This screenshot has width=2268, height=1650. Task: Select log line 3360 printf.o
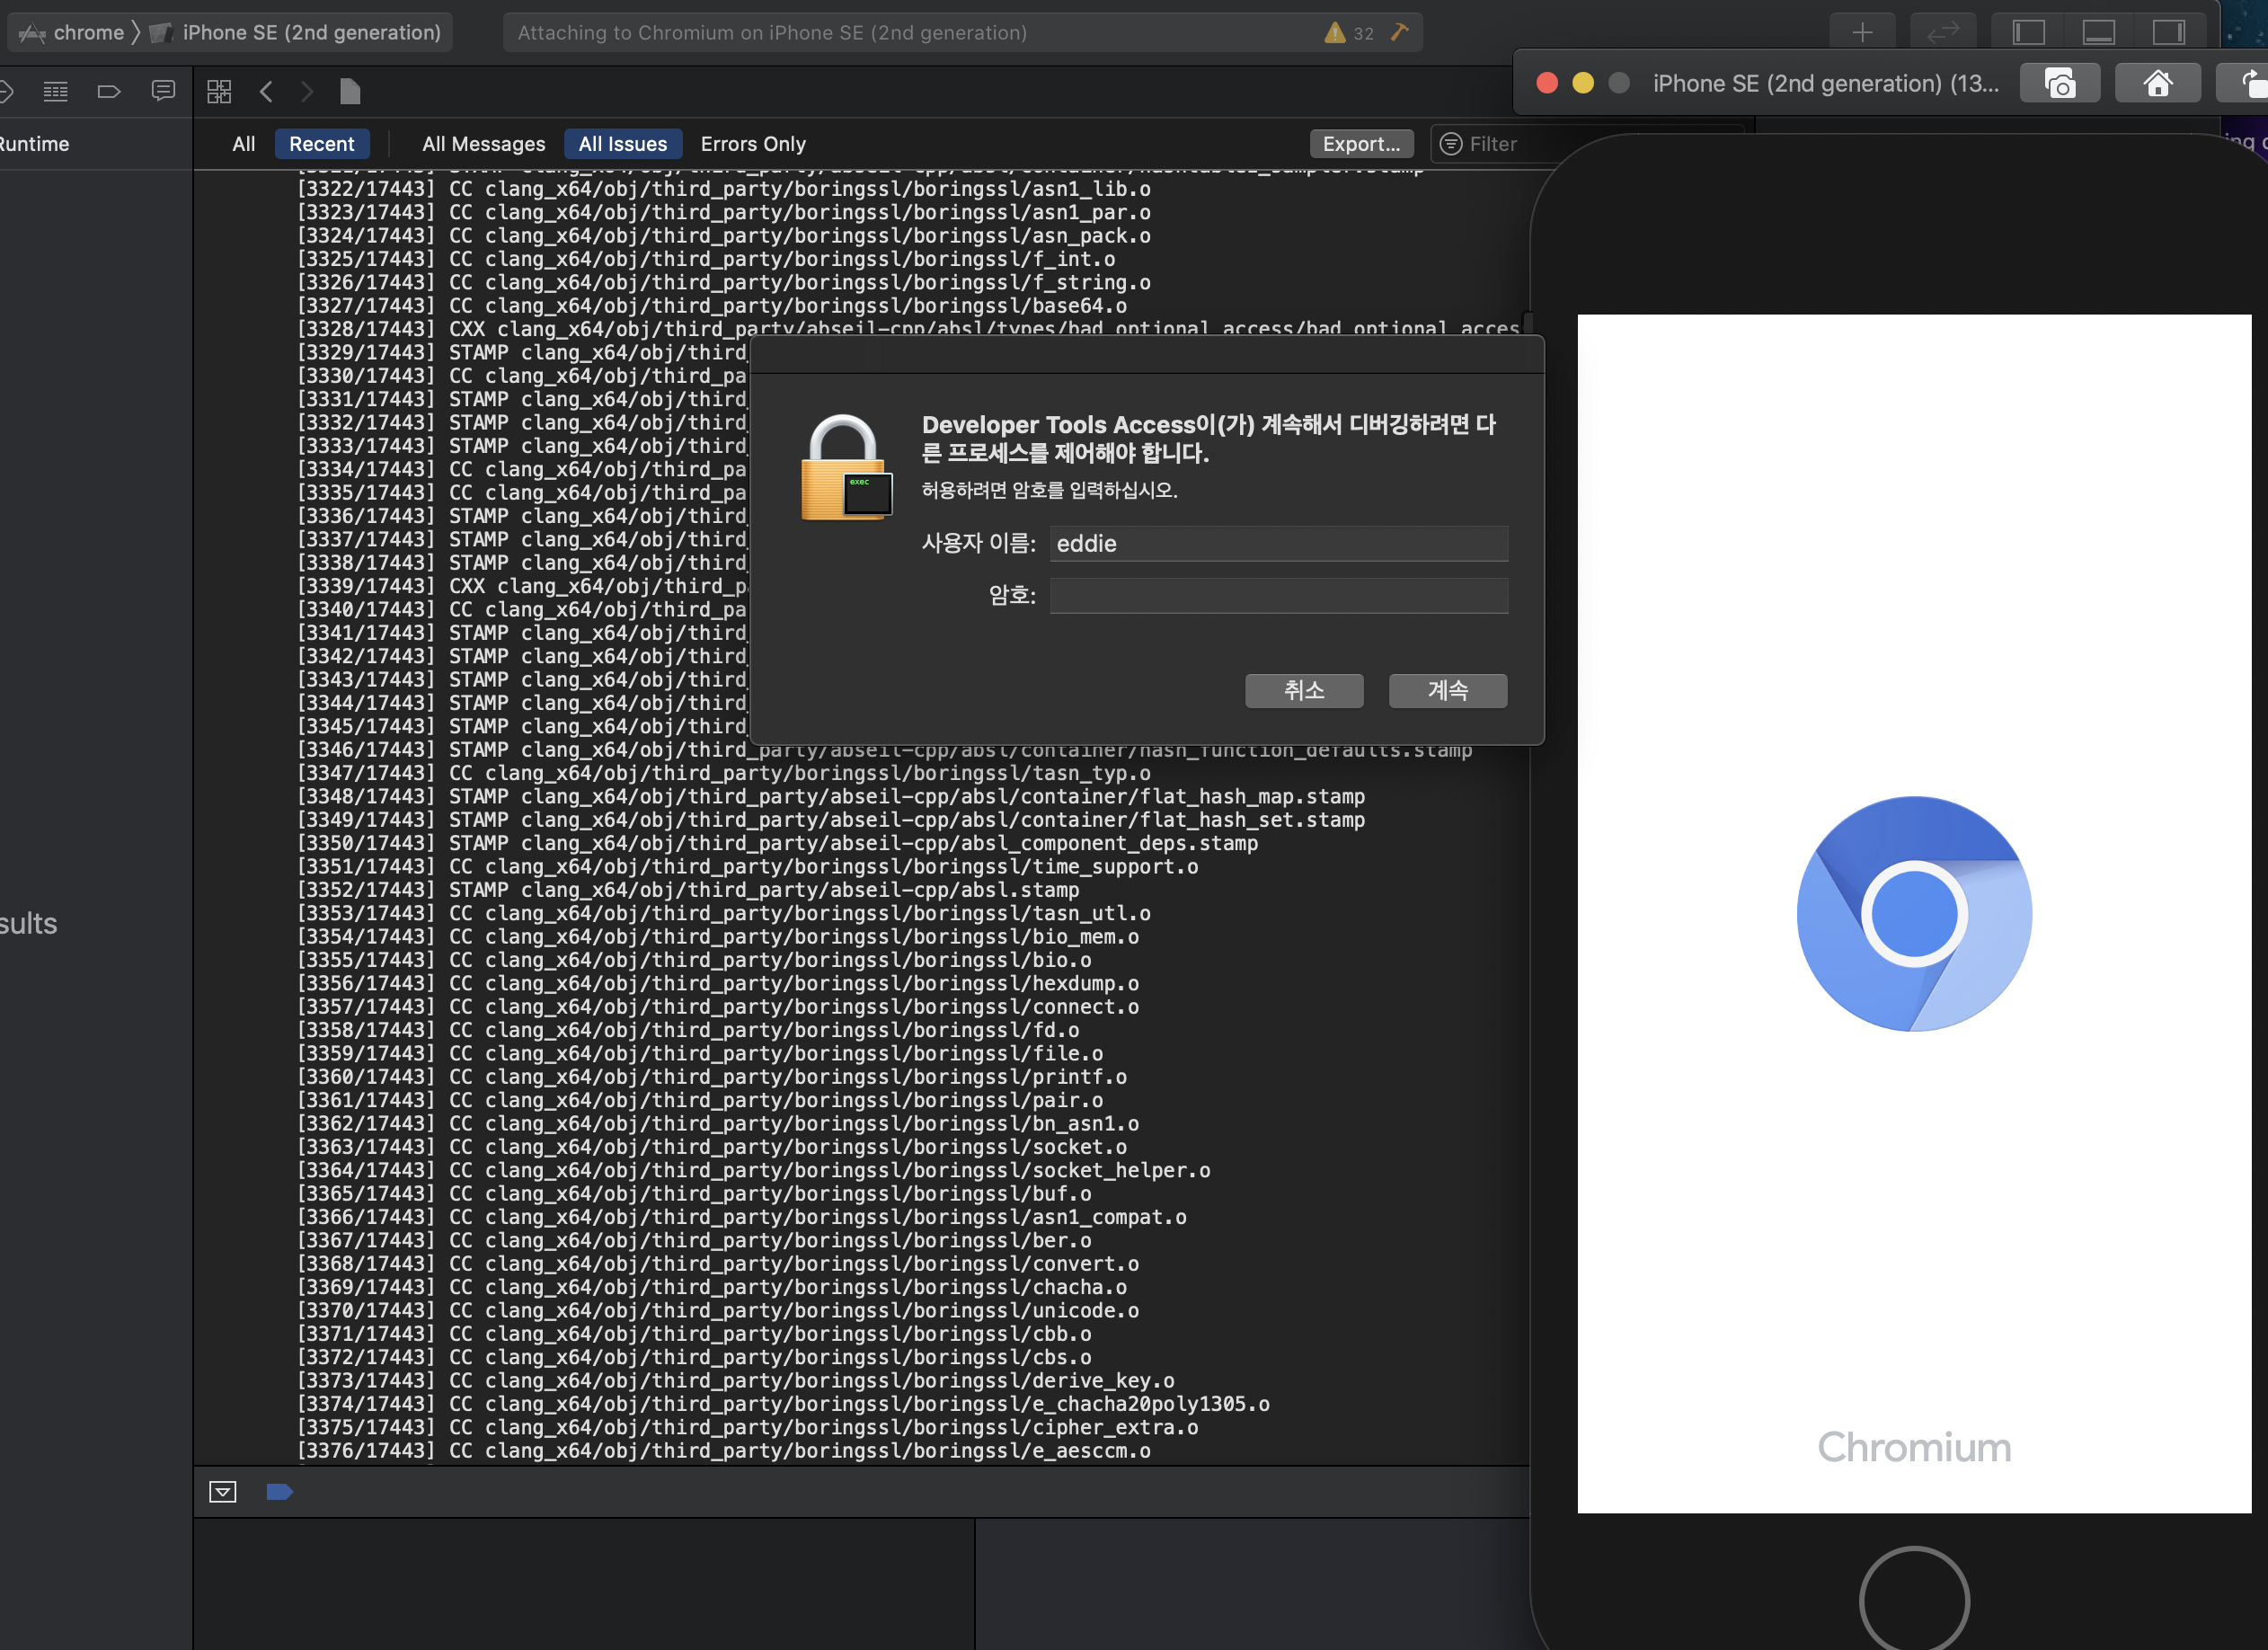[x=712, y=1077]
